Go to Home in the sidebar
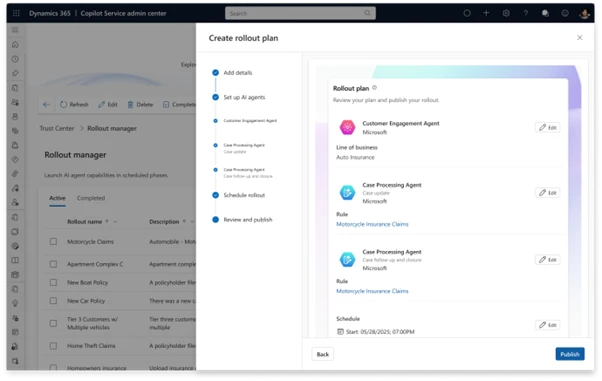The height and width of the screenshot is (381, 602). click(x=15, y=45)
